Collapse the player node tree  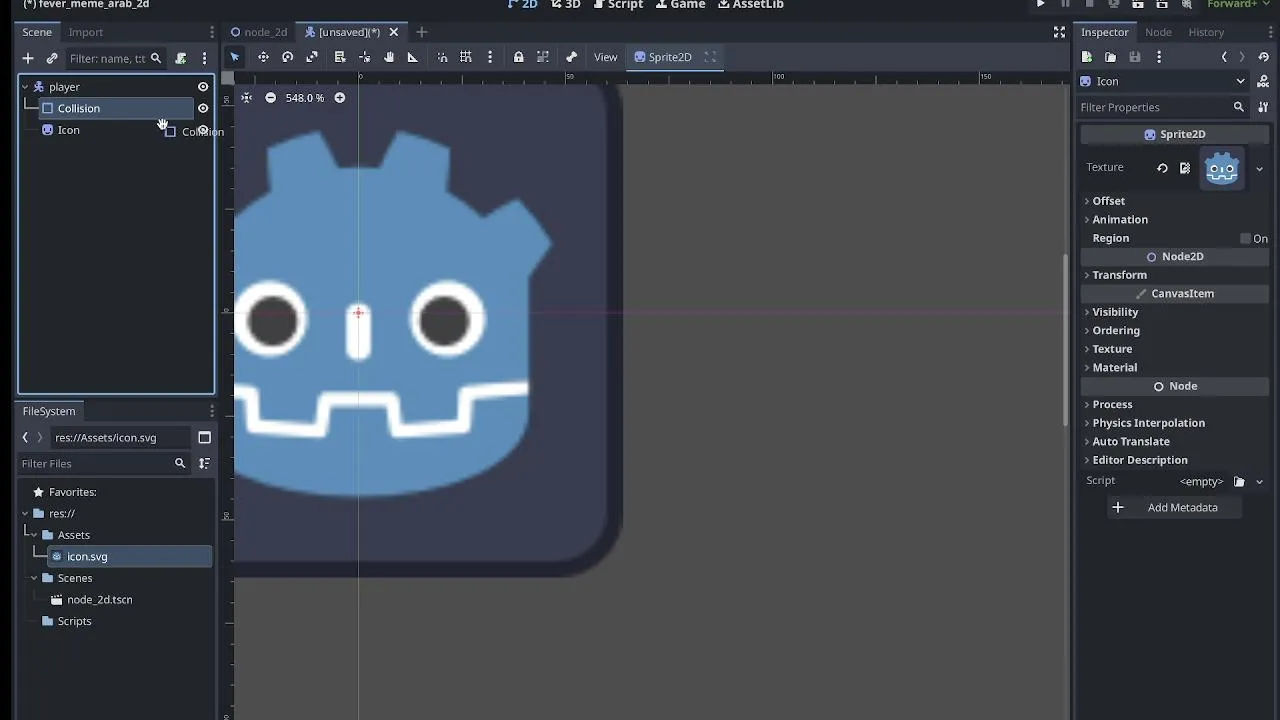(25, 87)
